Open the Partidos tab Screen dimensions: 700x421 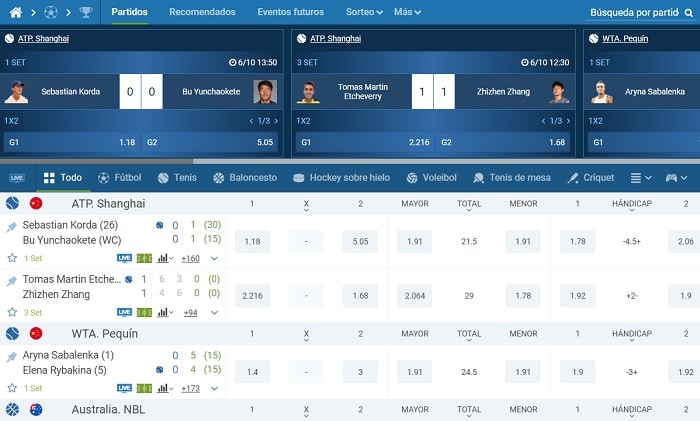129,12
